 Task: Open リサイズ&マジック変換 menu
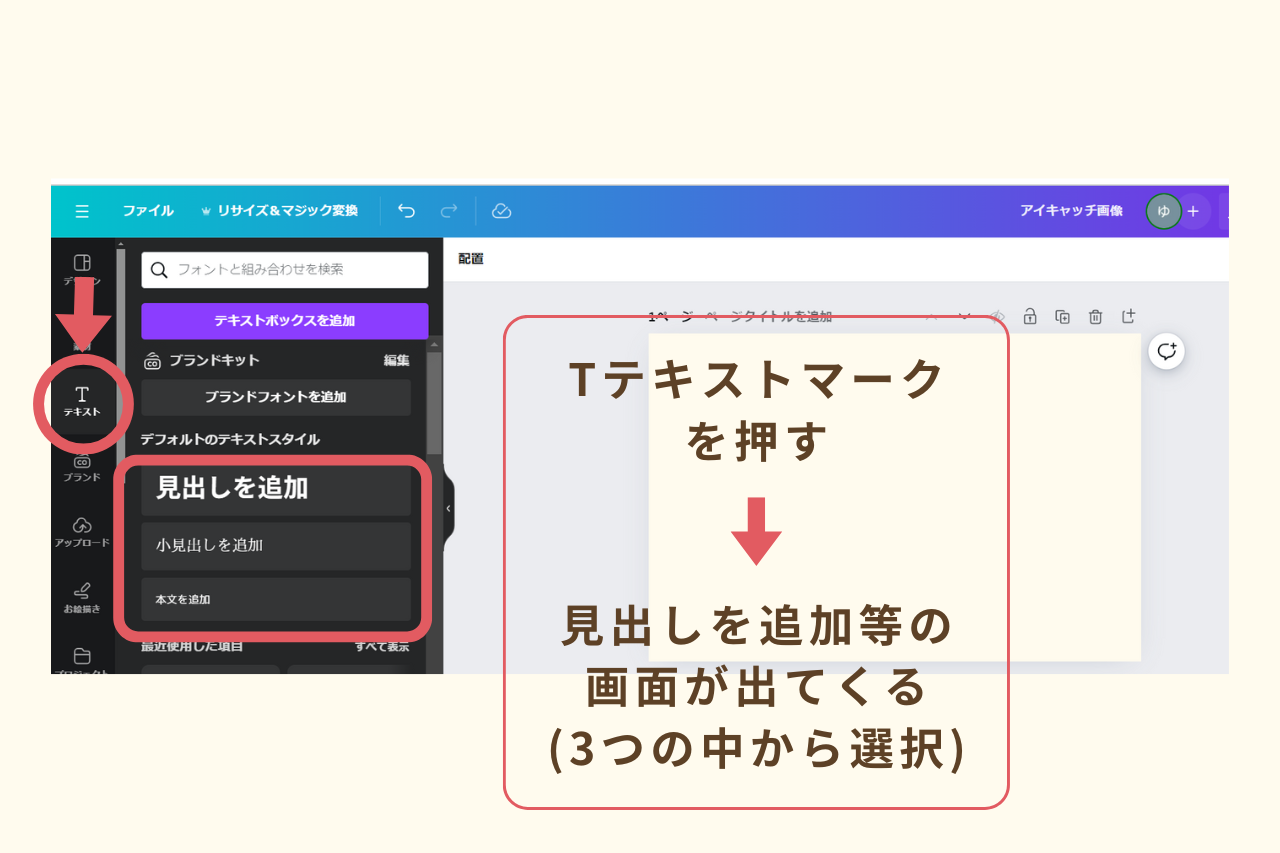click(x=279, y=211)
